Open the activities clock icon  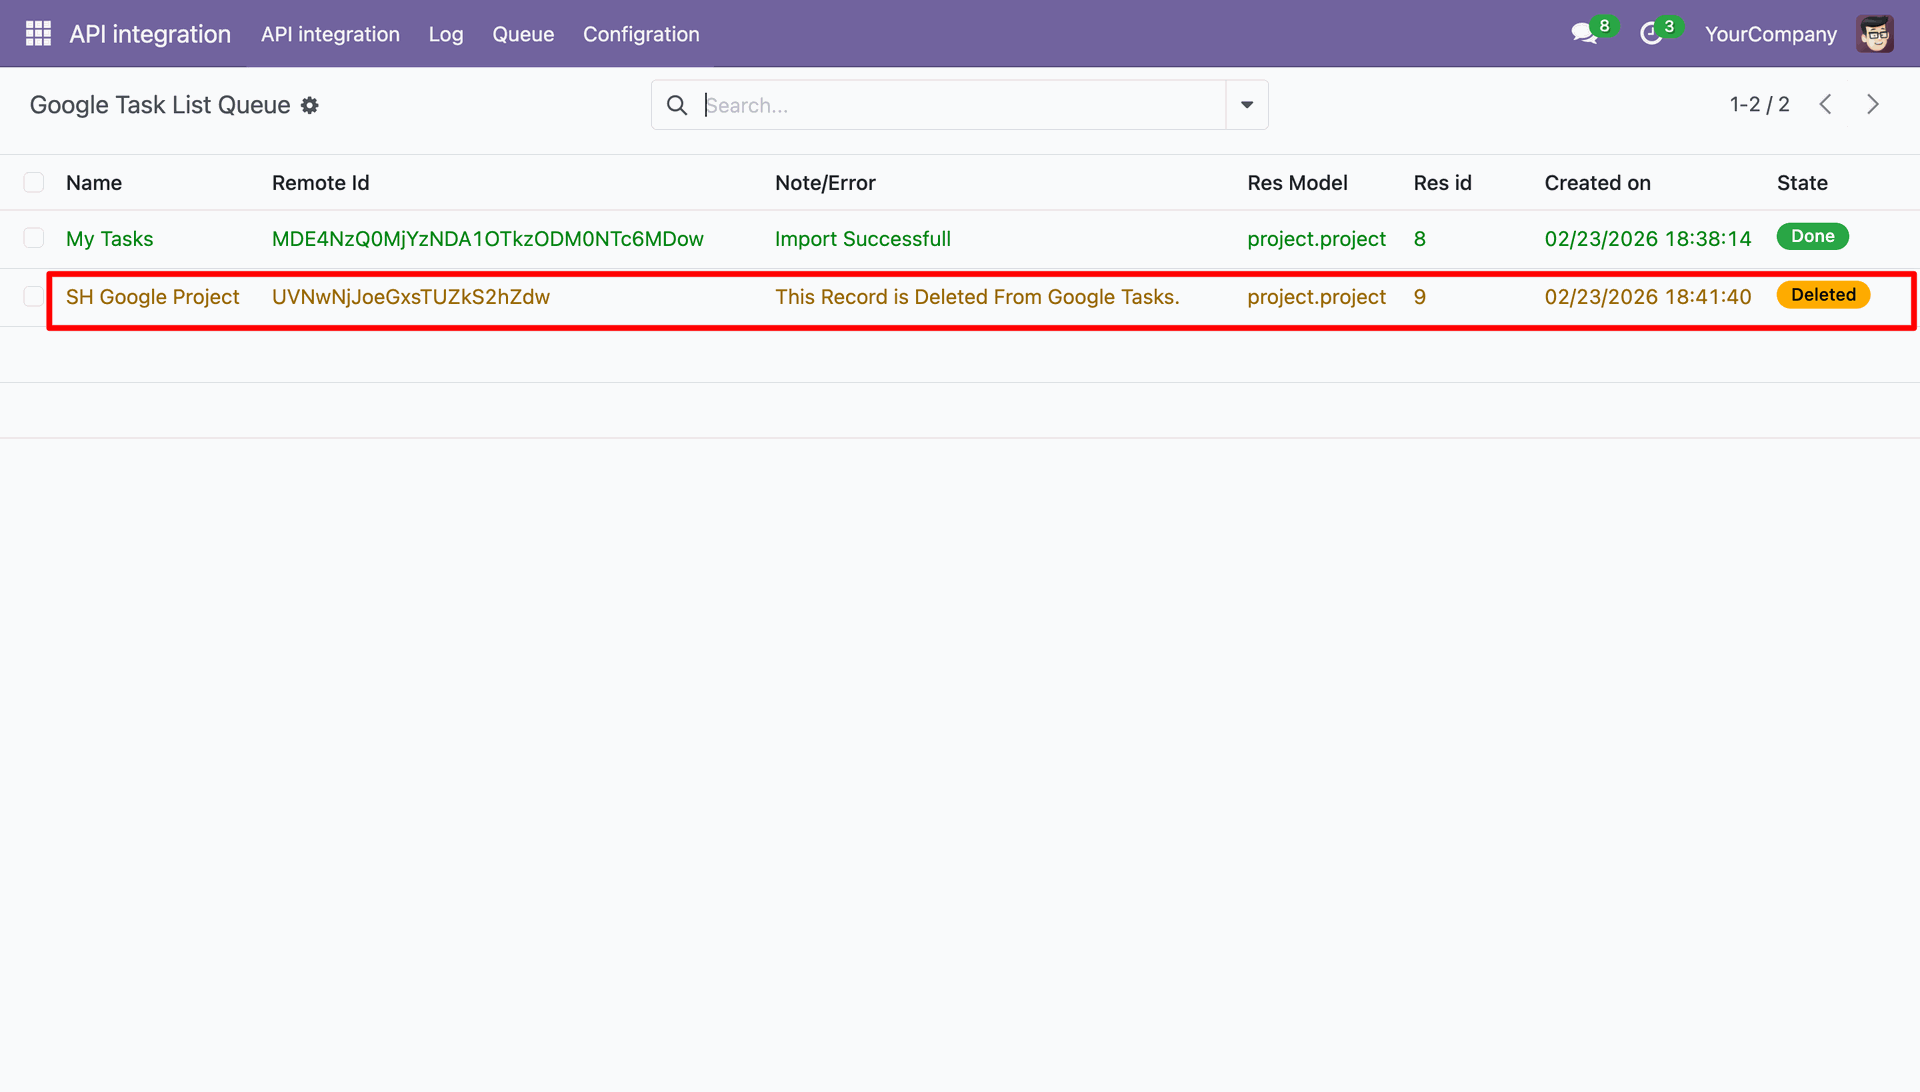[x=1652, y=34]
